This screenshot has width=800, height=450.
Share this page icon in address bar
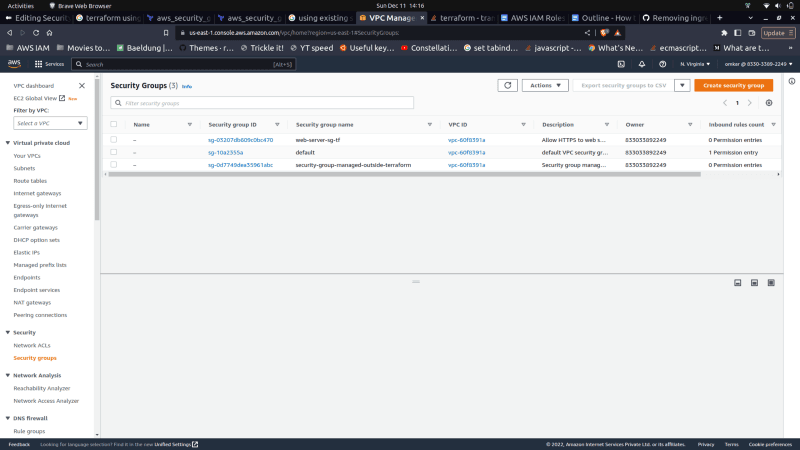click(587, 33)
